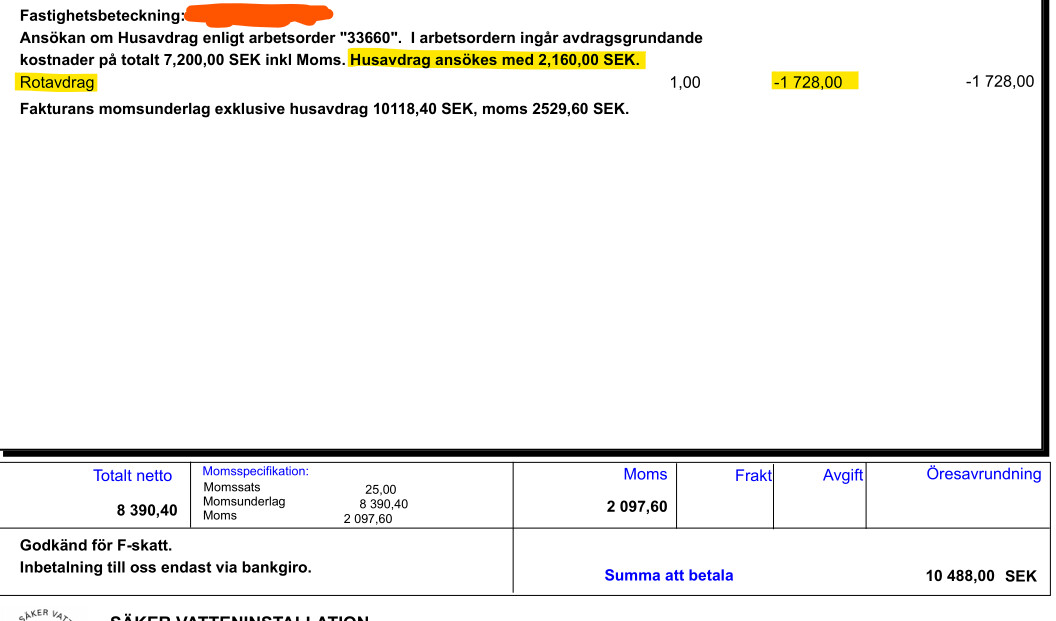Click the Momsspecifikation heading
The width and height of the screenshot is (1056, 621).
[x=255, y=471]
